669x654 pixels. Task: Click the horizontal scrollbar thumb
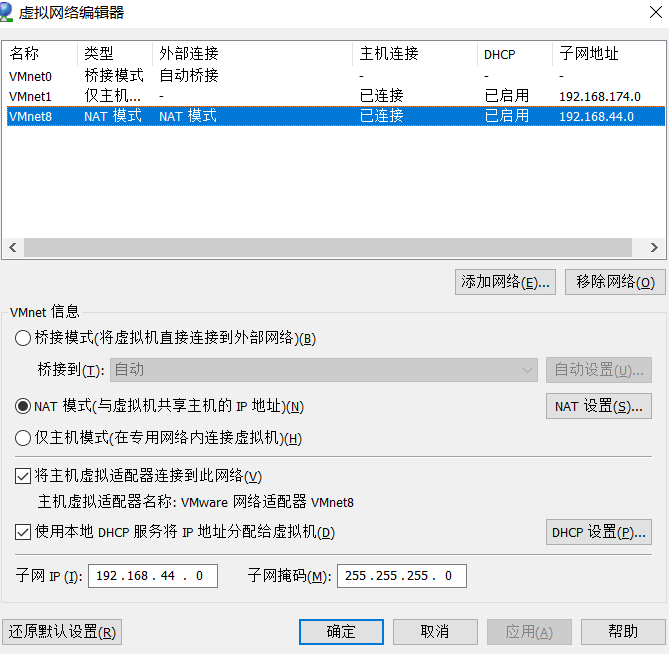[328, 247]
